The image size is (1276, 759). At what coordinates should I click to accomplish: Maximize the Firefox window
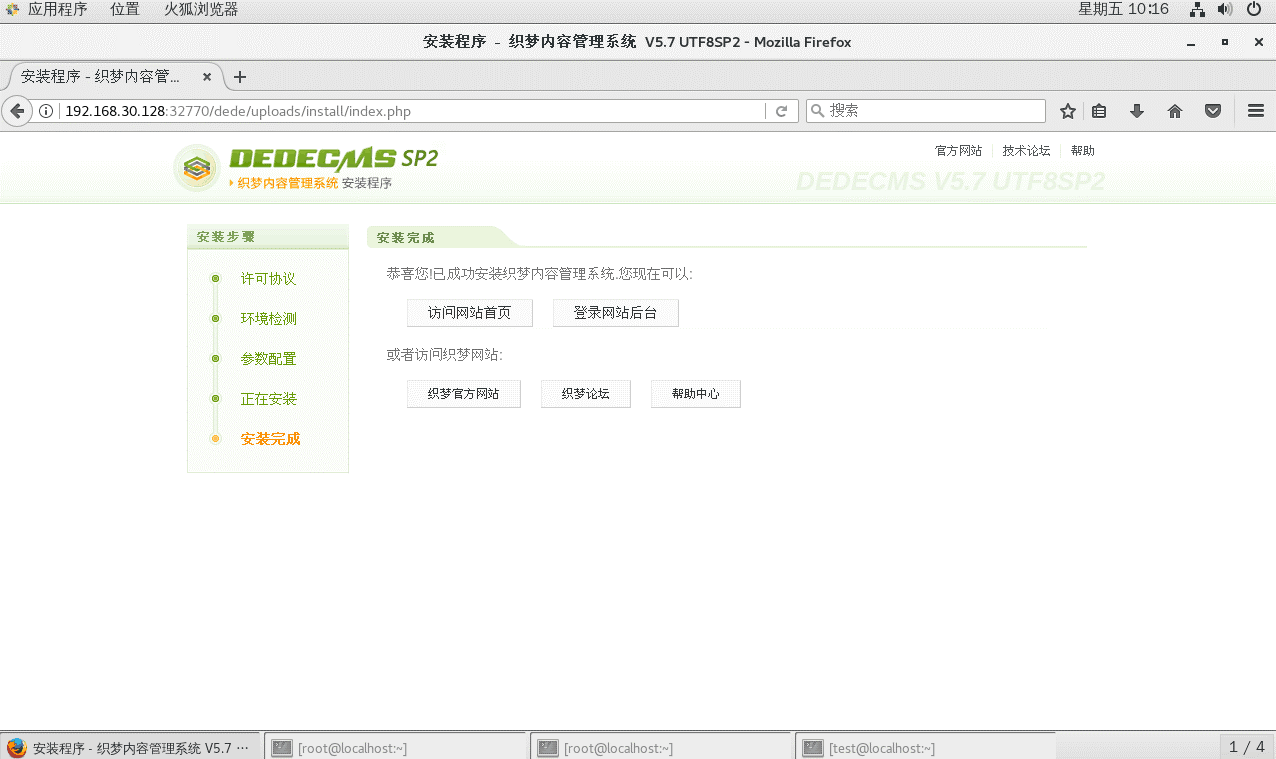coord(1224,42)
